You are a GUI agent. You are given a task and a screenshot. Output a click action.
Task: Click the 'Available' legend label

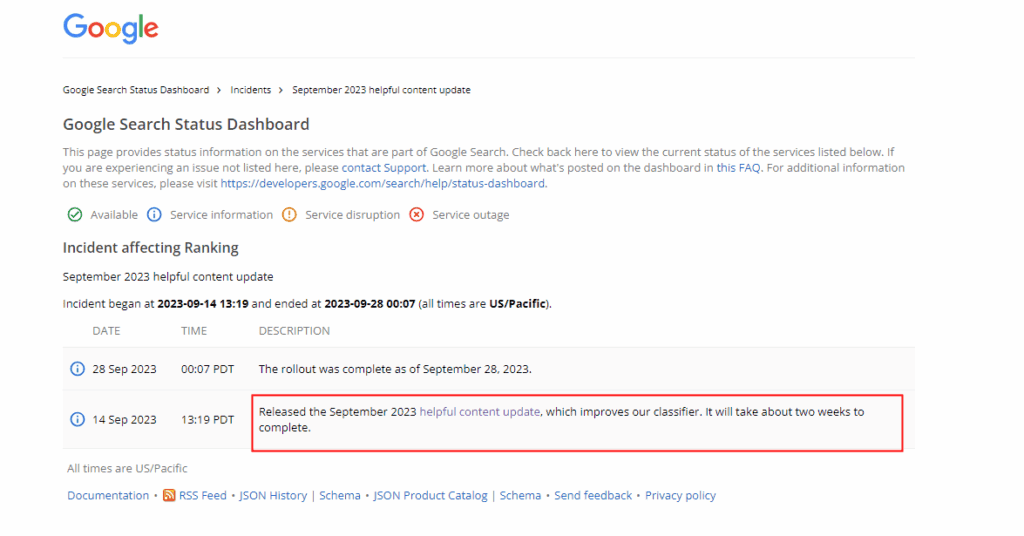tap(114, 215)
